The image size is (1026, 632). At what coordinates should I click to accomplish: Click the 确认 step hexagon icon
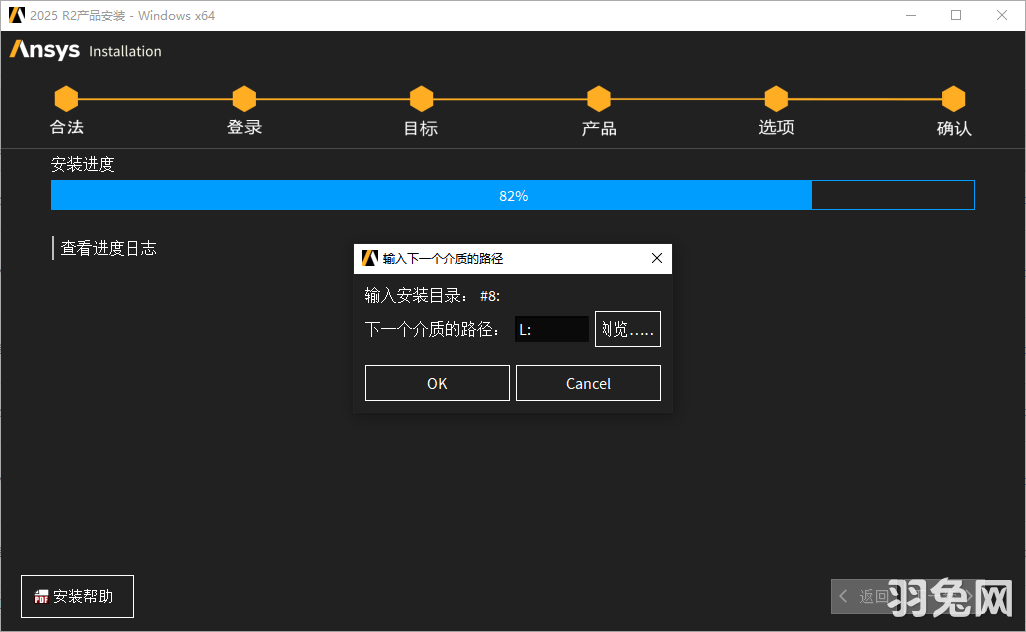(x=953, y=98)
